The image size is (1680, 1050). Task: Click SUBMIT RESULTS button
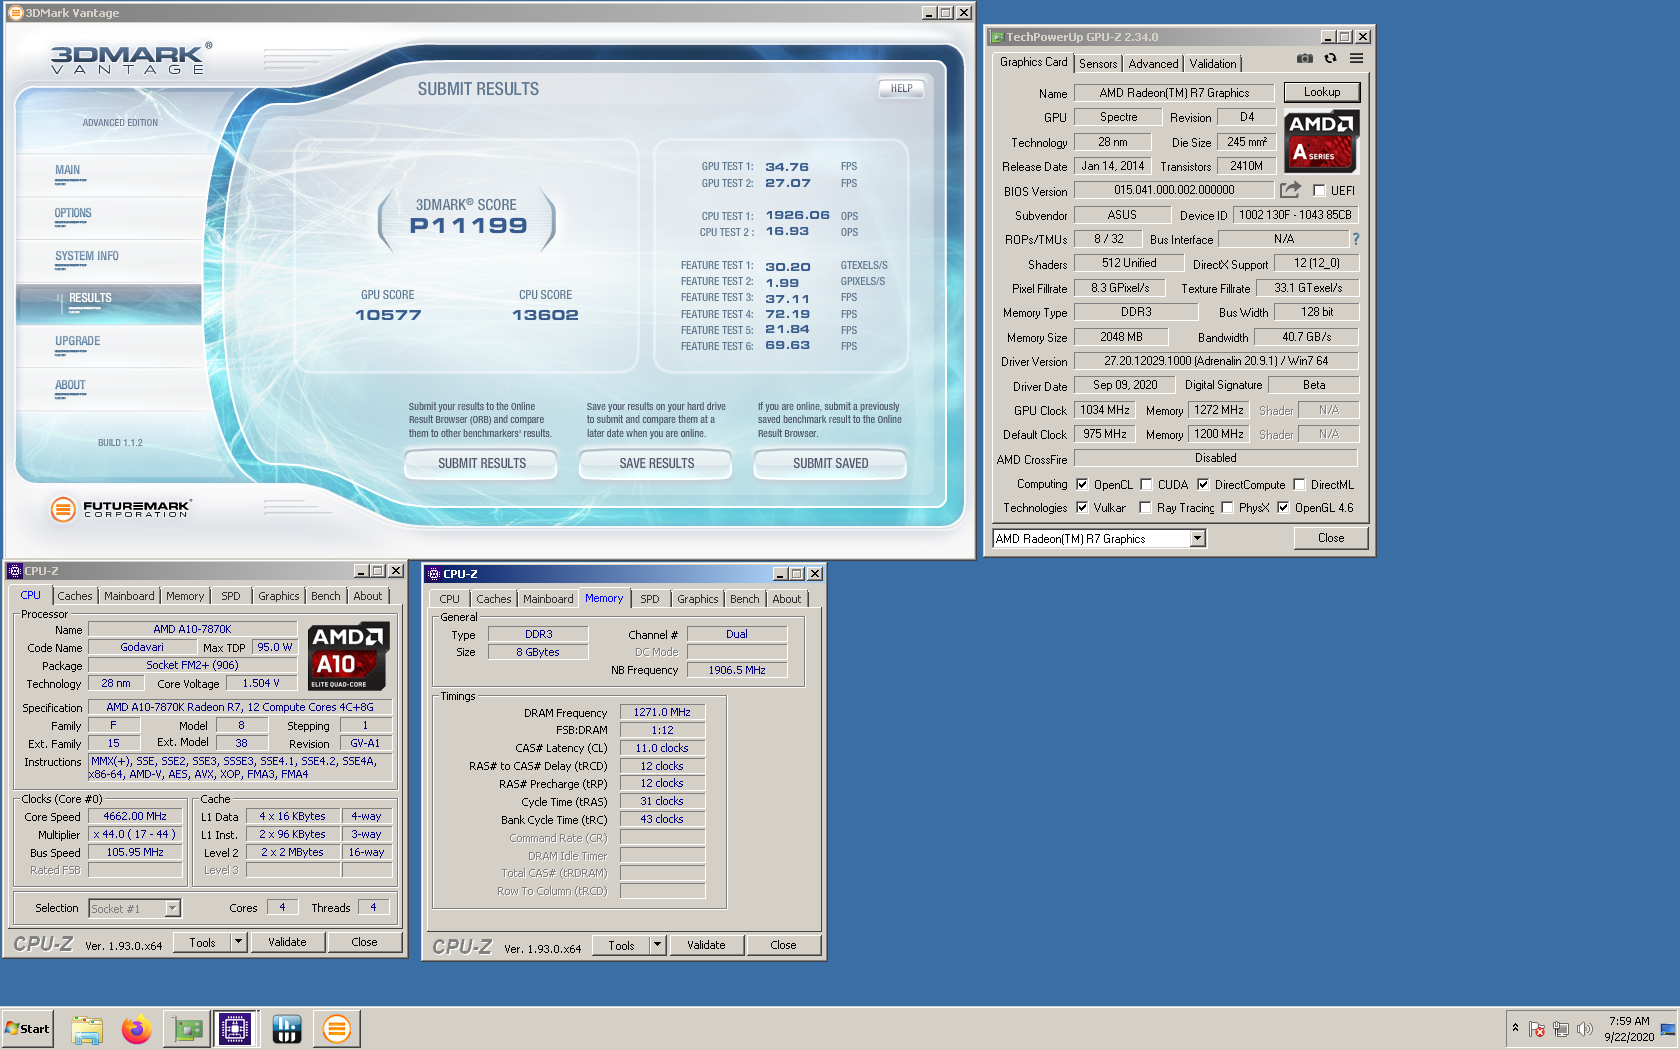tap(482, 464)
